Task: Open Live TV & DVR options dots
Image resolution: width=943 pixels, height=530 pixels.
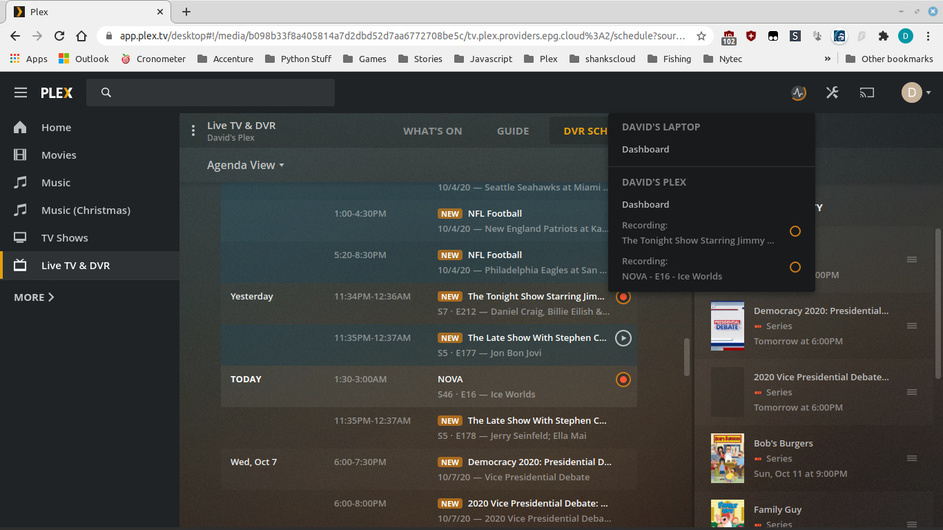Action: (x=193, y=131)
